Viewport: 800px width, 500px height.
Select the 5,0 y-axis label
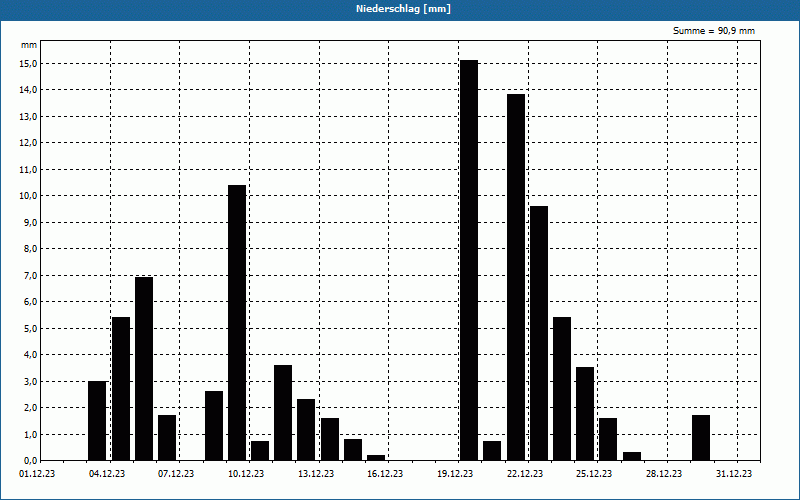29,329
